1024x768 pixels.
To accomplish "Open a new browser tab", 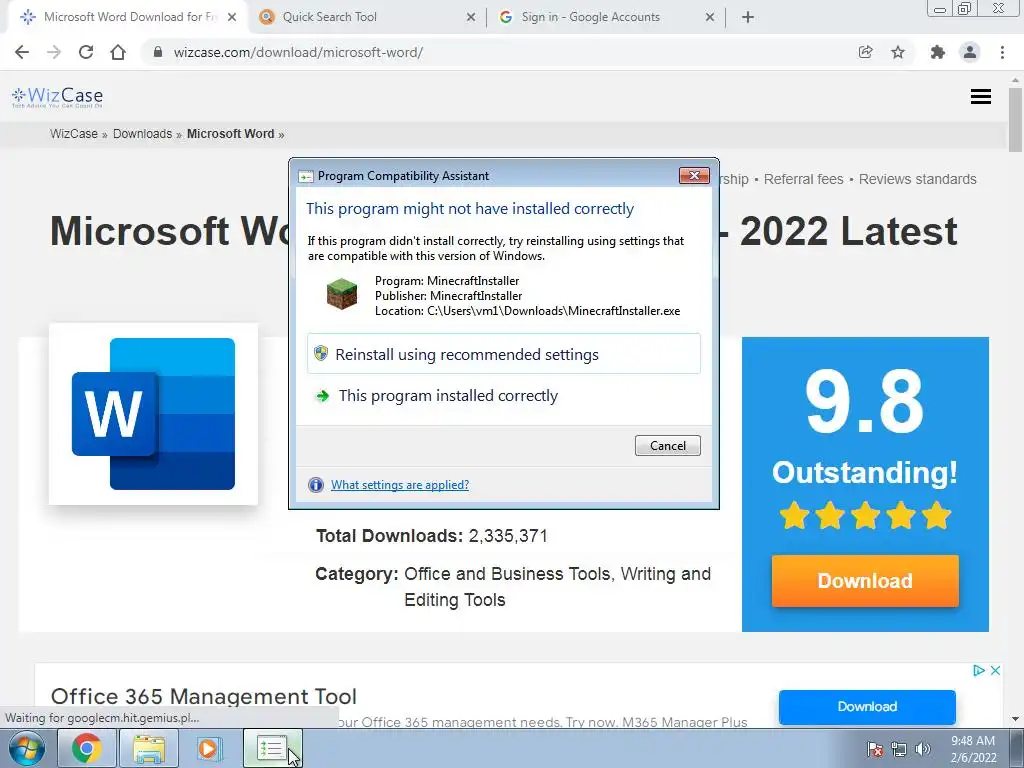I will coord(748,17).
